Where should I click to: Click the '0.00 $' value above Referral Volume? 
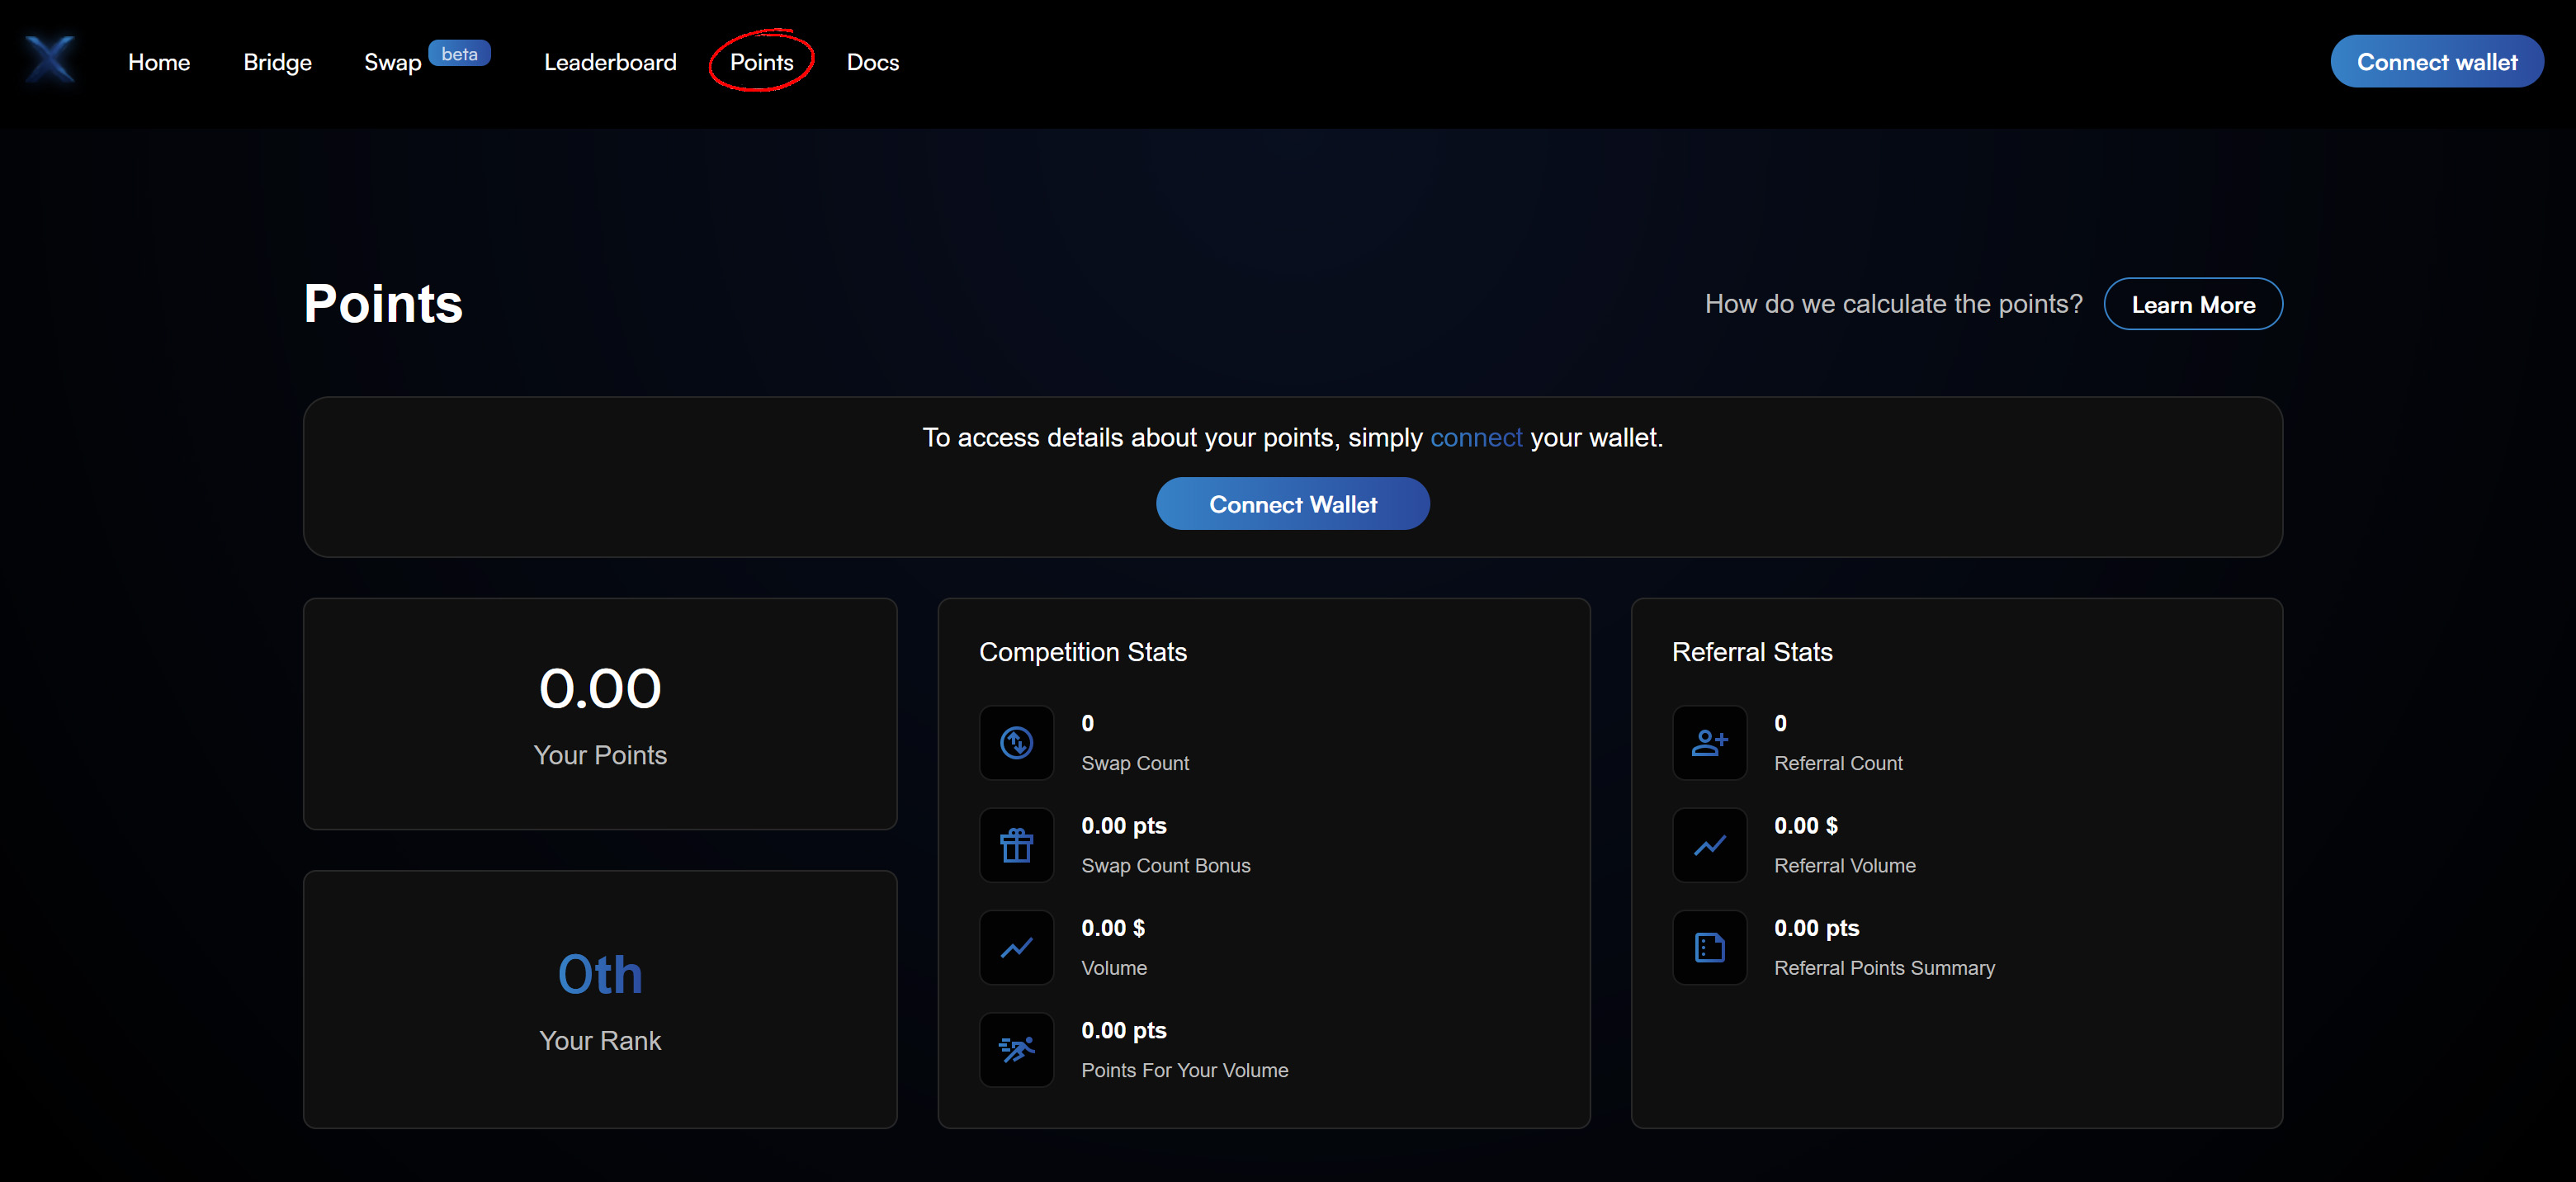tap(1806, 825)
